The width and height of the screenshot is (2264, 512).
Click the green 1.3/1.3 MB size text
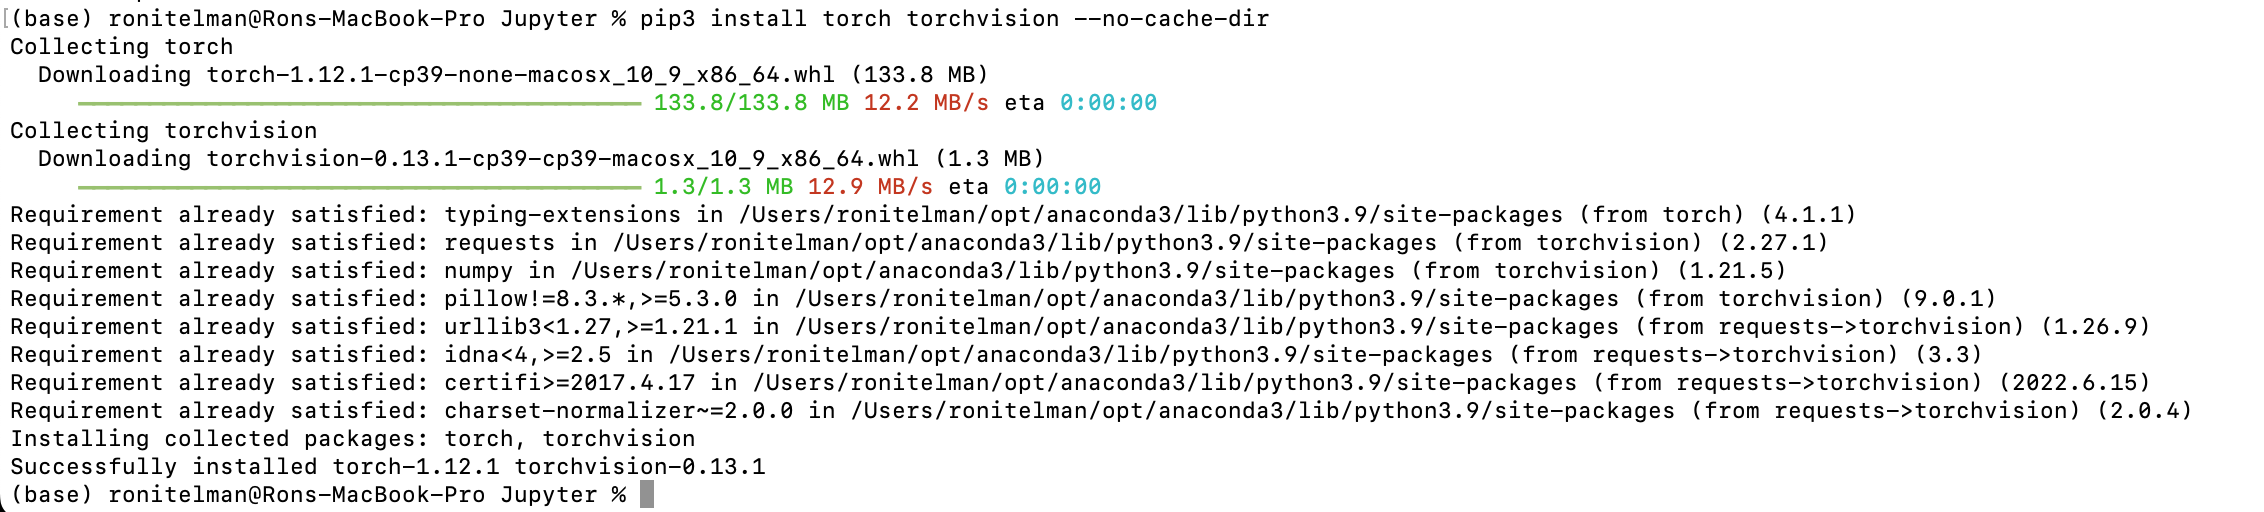click(723, 187)
